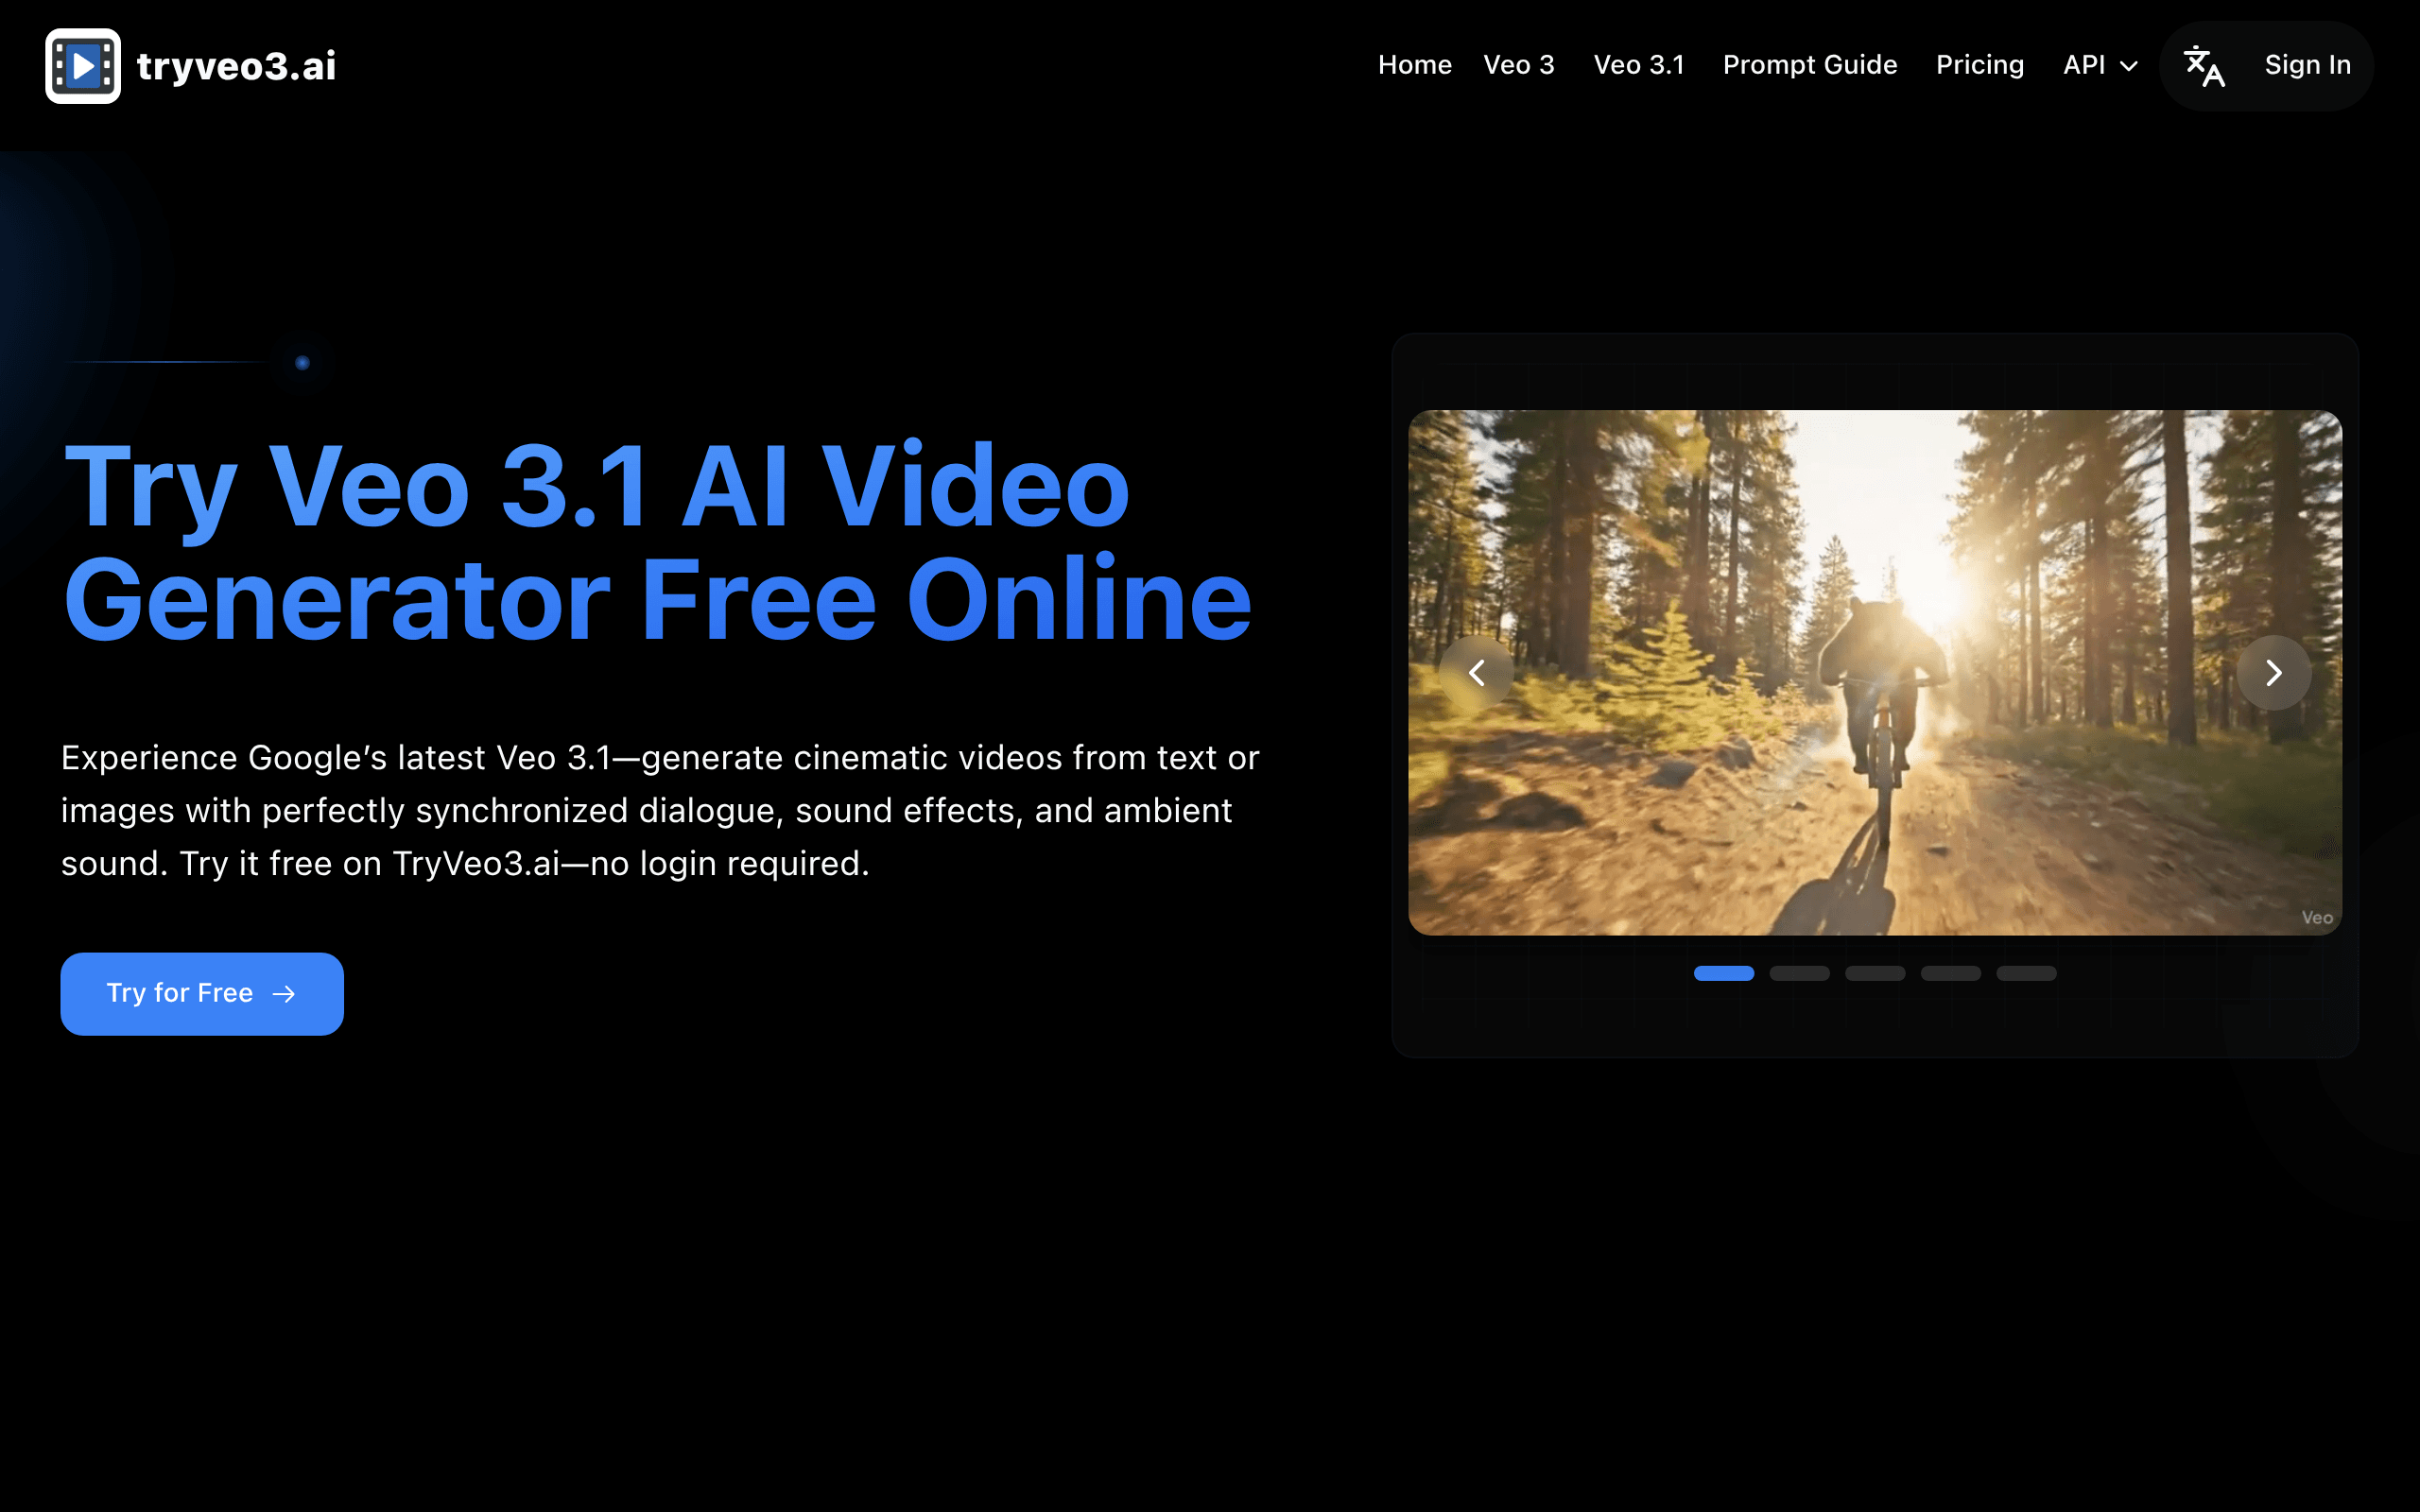Open the Prompt Guide link
Viewport: 2420px width, 1512px height.
coord(1809,65)
